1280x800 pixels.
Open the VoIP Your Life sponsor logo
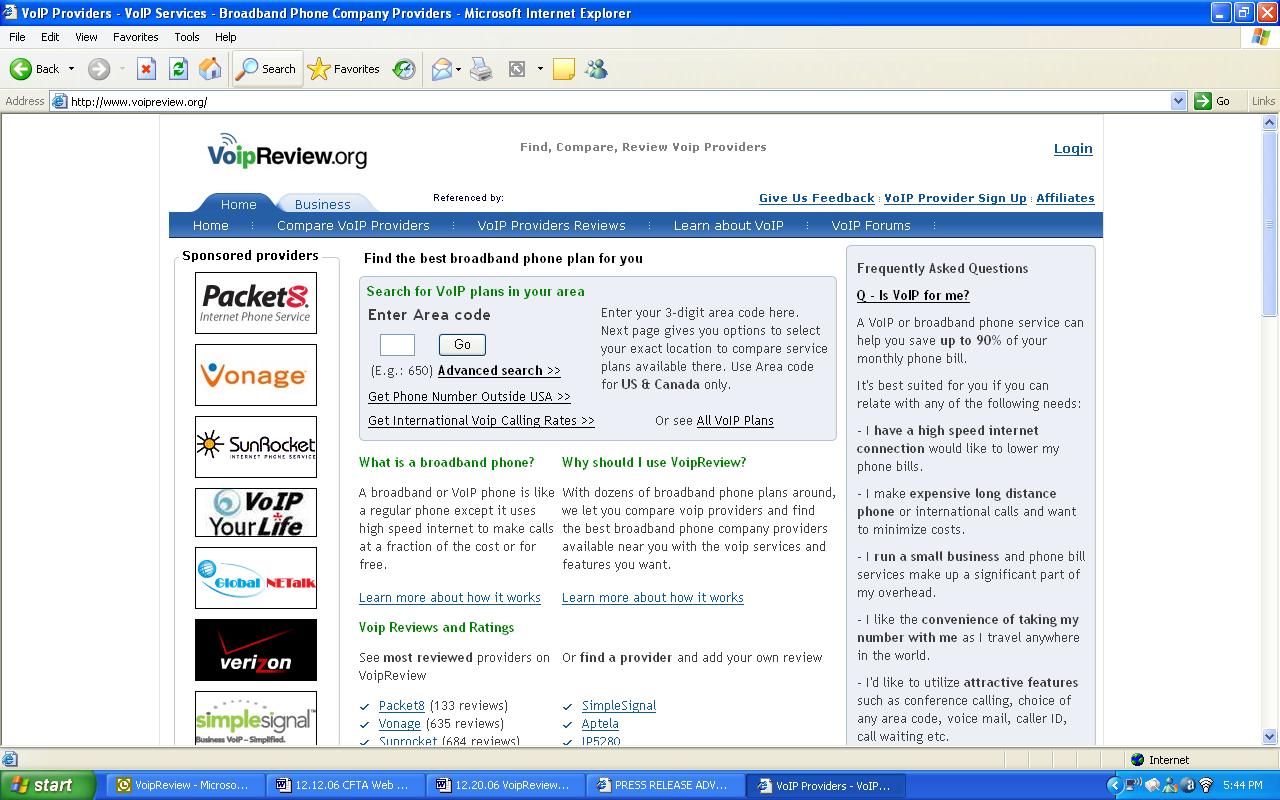pos(256,513)
